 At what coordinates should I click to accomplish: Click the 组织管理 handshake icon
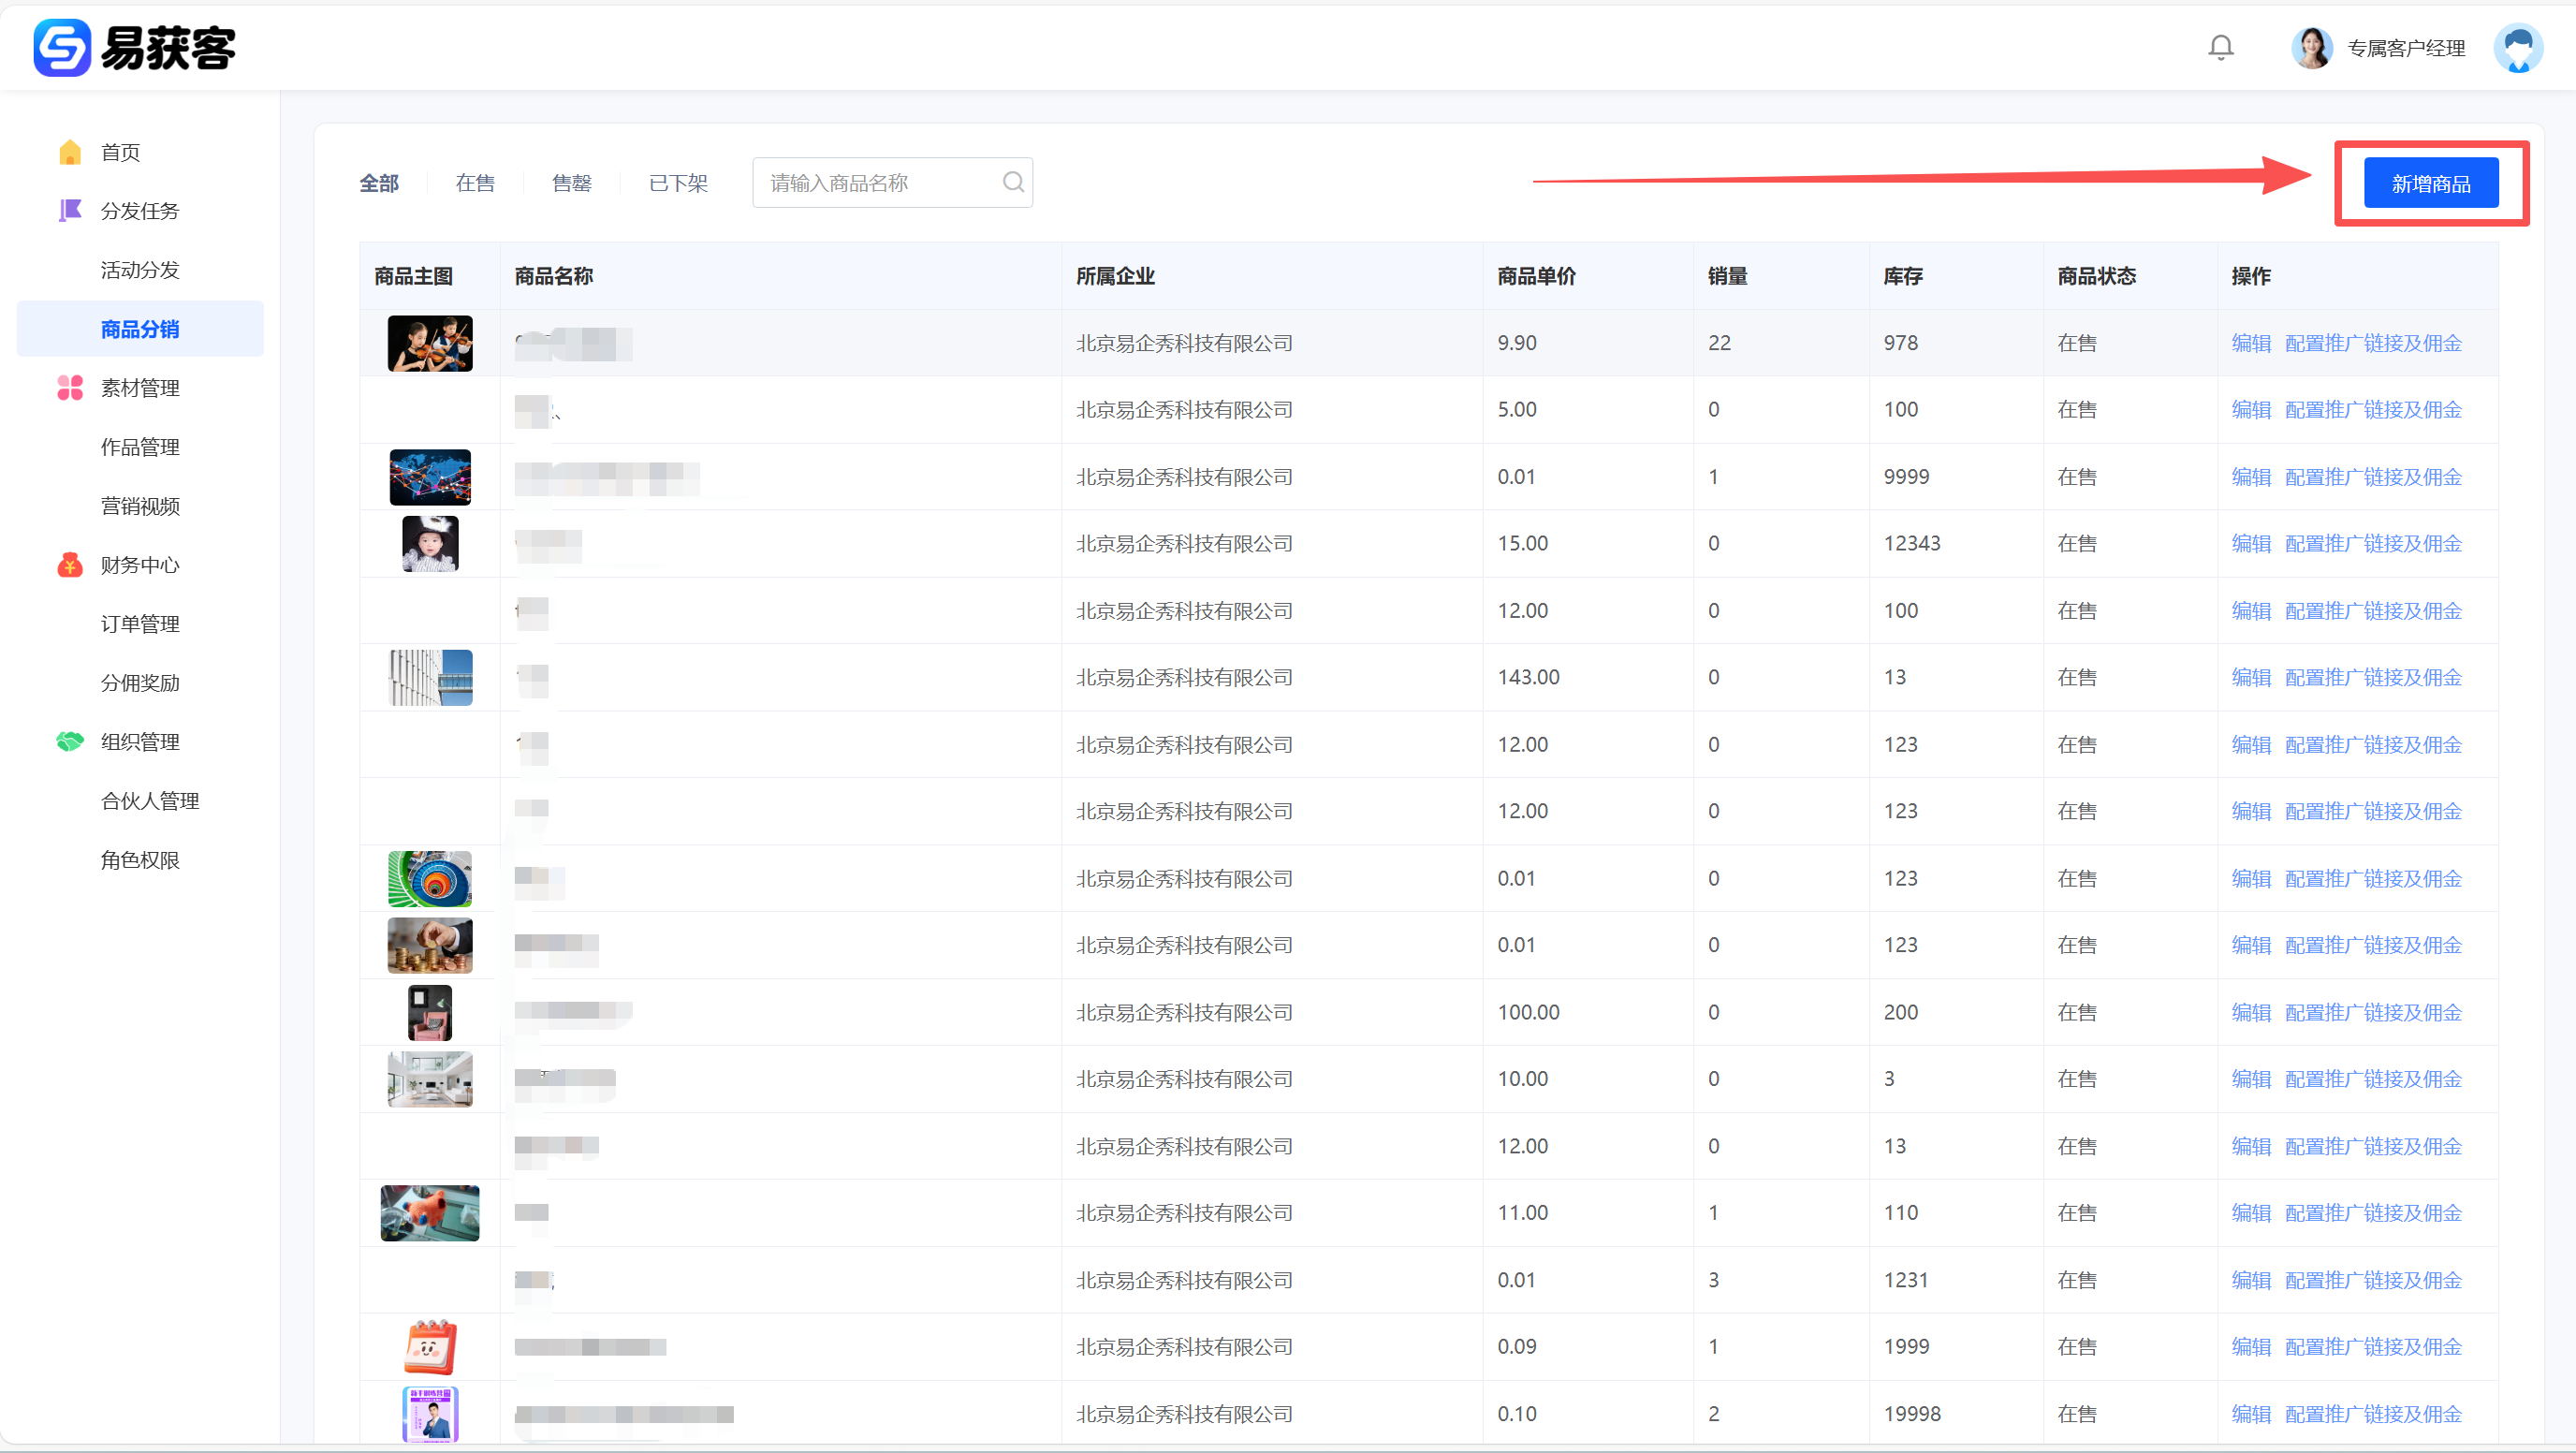(70, 742)
